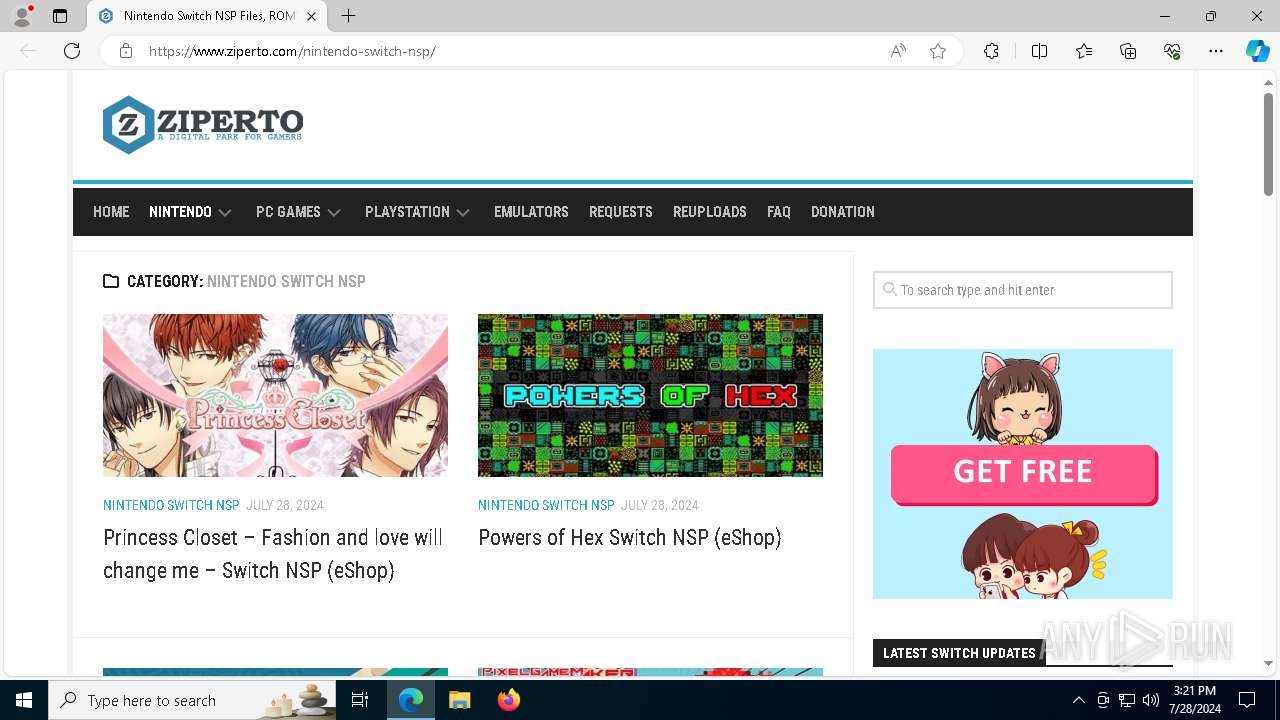Click the scrollbar down arrow
The width and height of the screenshot is (1280, 720).
click(x=1268, y=663)
